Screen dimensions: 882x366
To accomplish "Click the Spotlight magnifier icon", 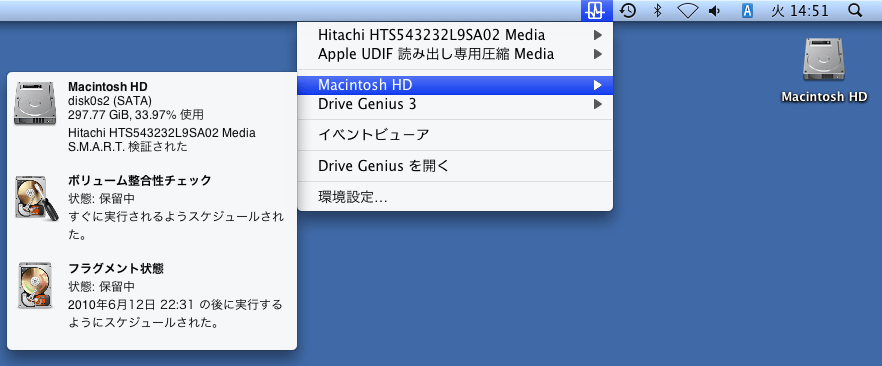I will pos(854,10).
